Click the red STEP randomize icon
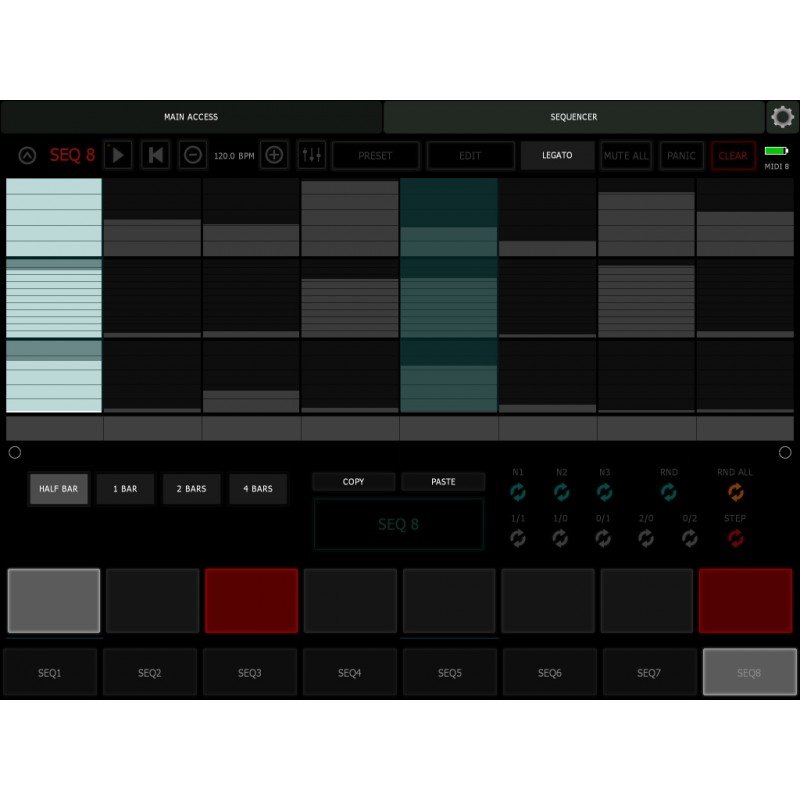800x800 pixels. point(737,540)
